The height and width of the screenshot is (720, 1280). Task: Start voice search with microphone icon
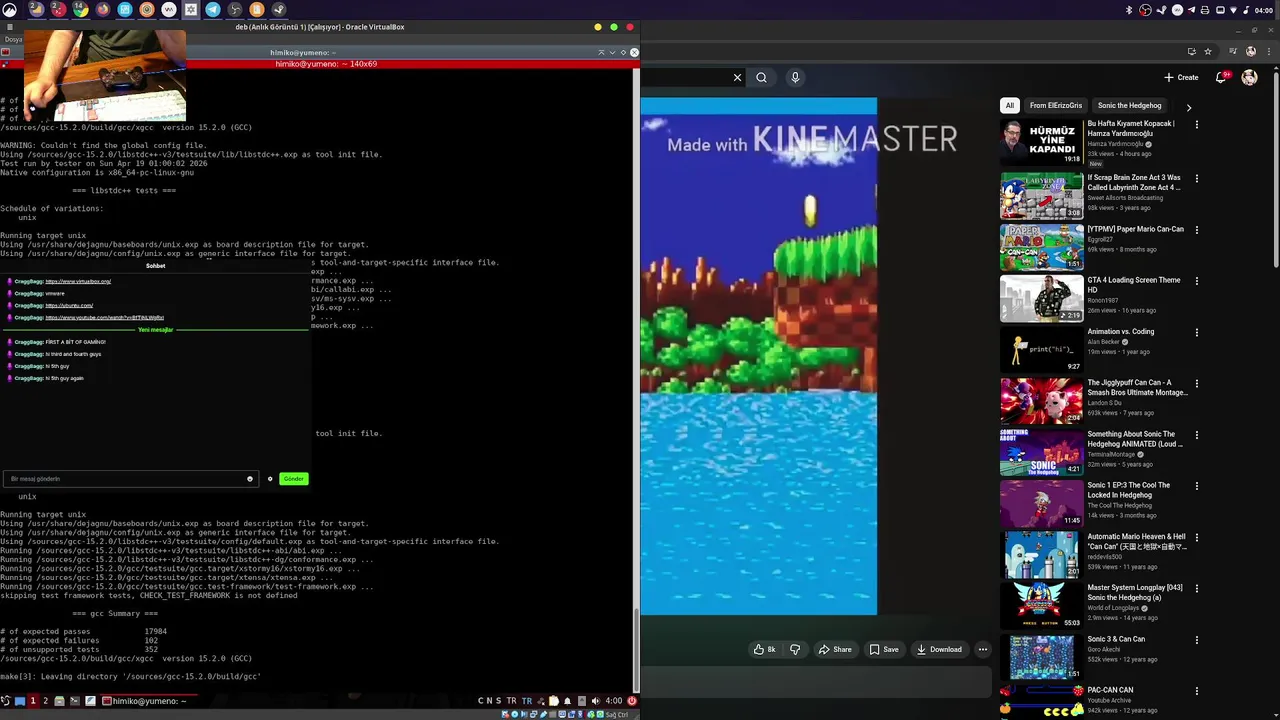pos(795,77)
